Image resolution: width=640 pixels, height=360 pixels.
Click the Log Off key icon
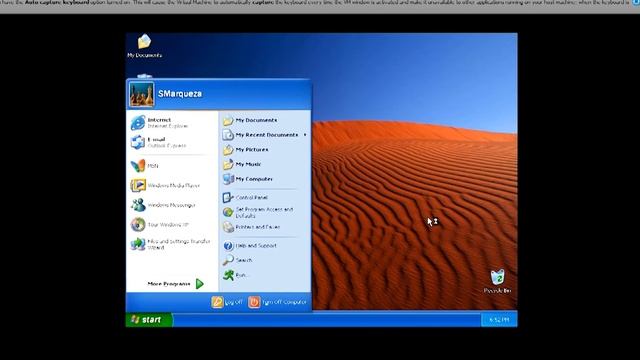pos(217,302)
